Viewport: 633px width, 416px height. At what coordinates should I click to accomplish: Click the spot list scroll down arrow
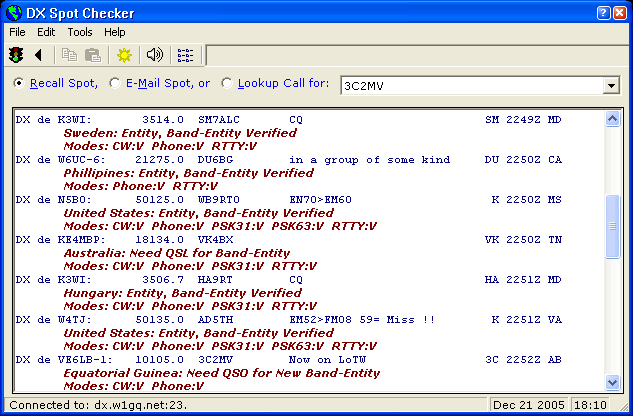click(612, 382)
